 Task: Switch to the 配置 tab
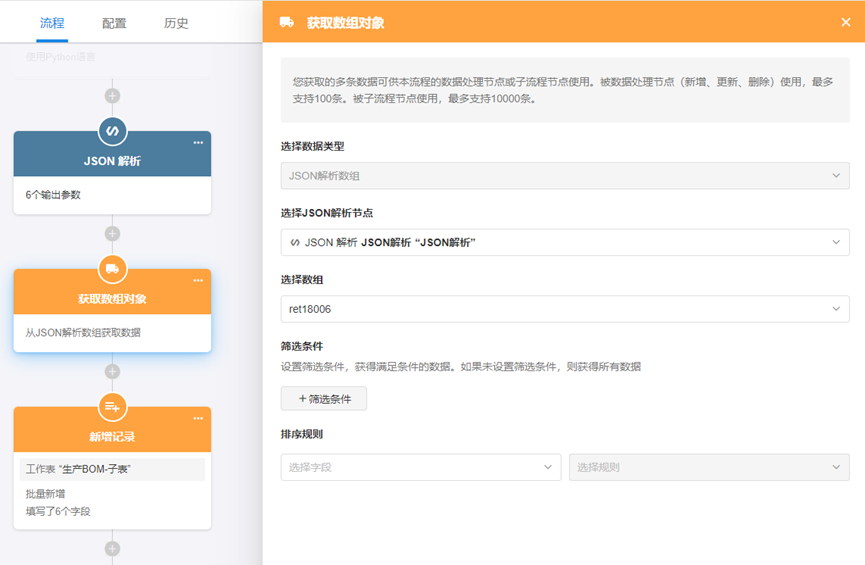(114, 23)
